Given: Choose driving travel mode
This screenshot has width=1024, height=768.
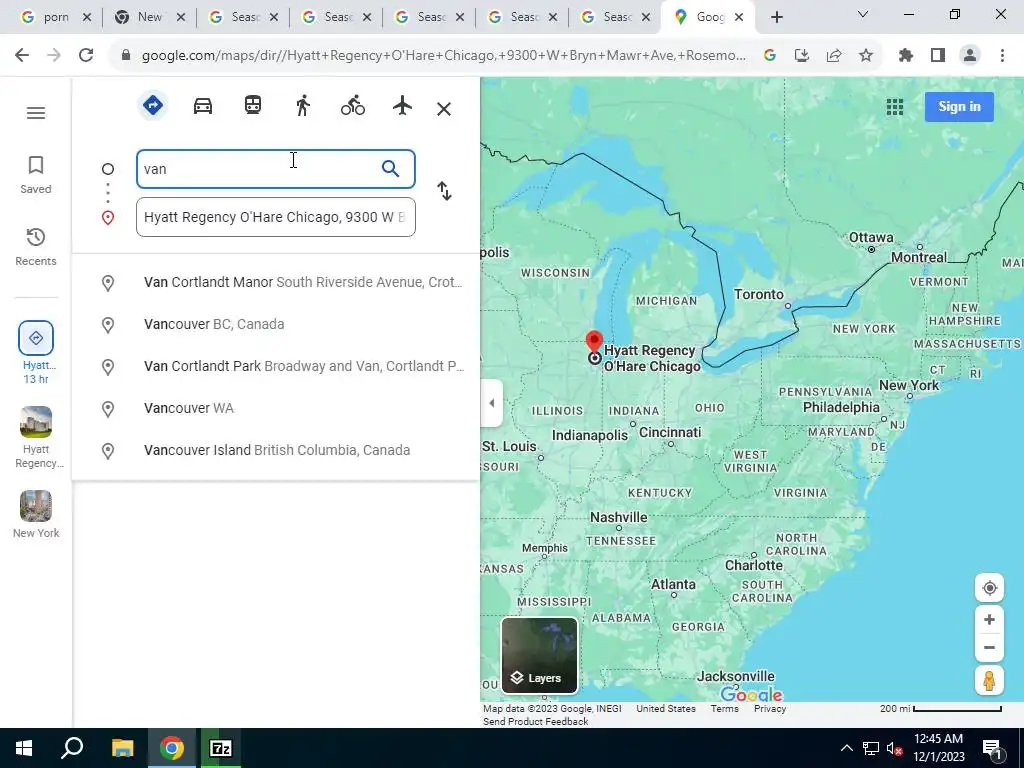Looking at the screenshot, I should 202,106.
